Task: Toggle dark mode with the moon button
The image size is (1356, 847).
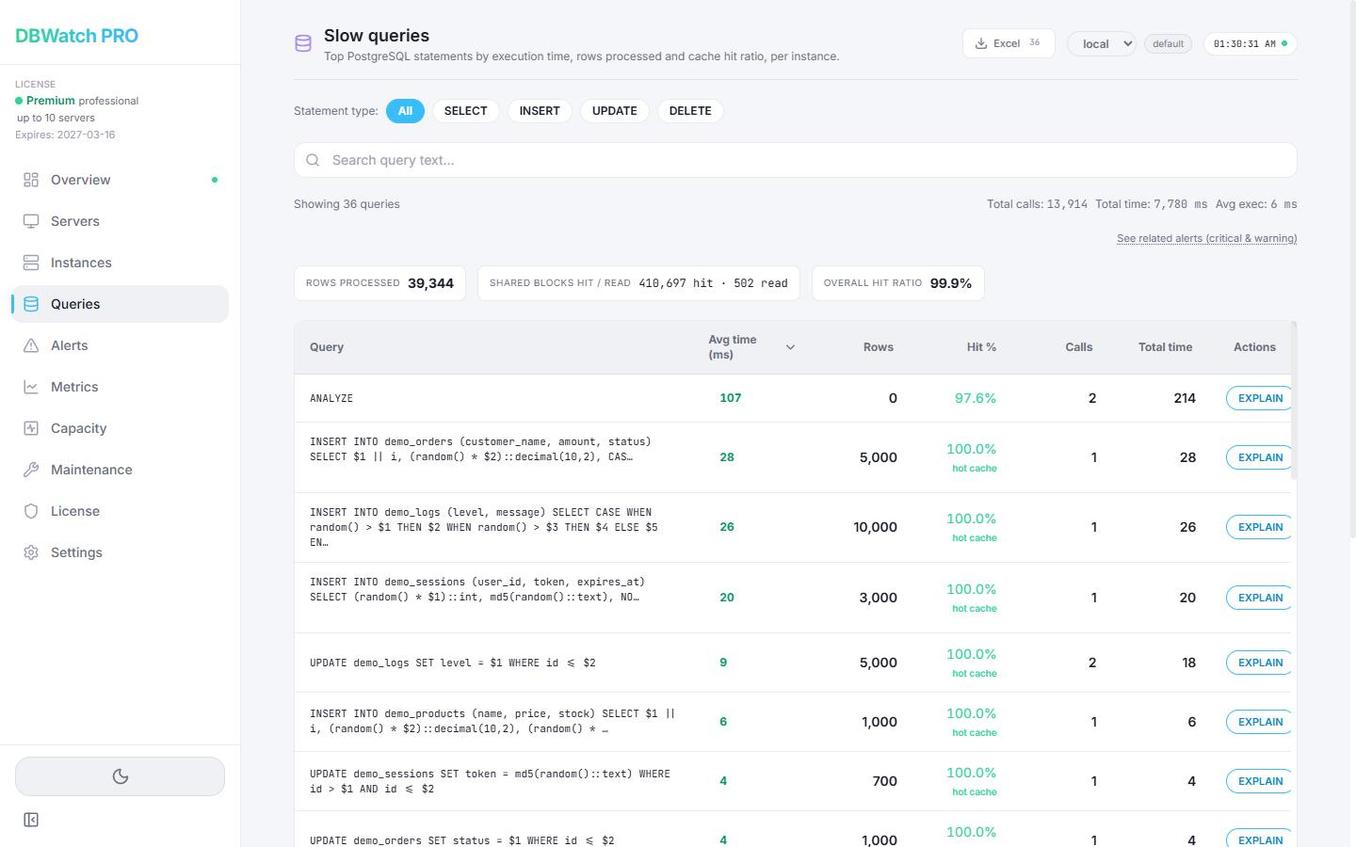Action: click(120, 775)
